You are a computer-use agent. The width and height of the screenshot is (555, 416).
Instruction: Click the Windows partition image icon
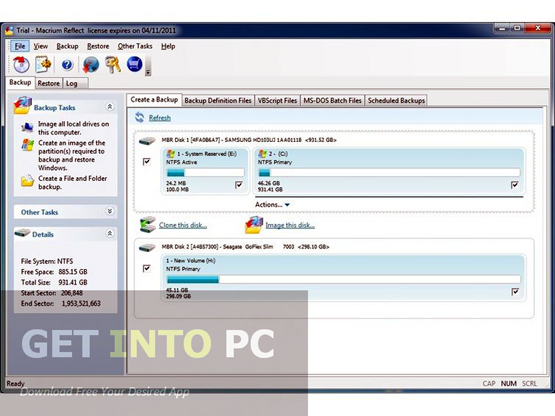coord(28,145)
